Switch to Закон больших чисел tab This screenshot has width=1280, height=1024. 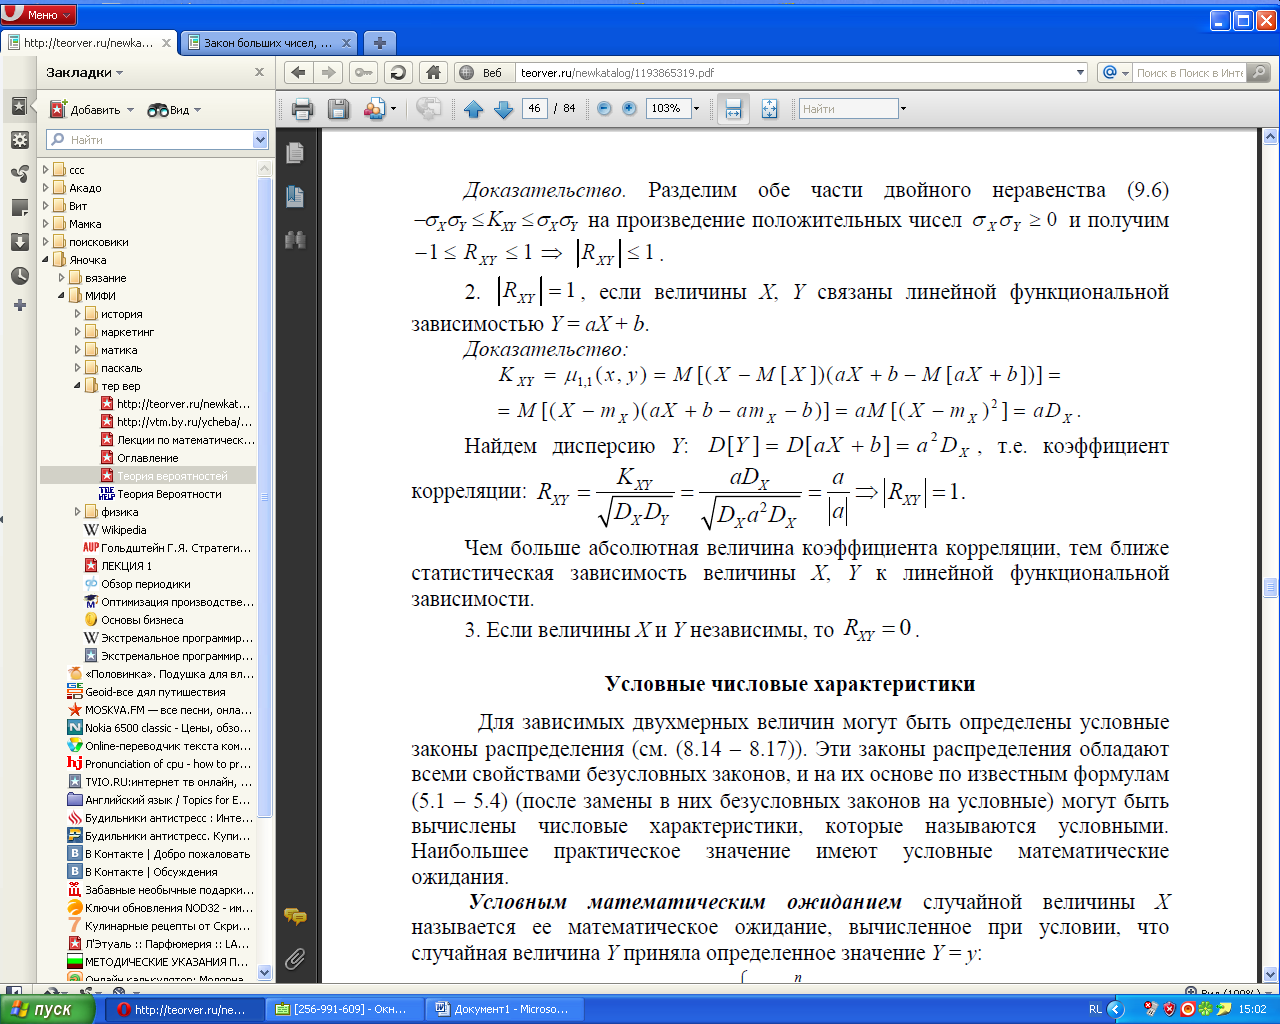pos(268,43)
